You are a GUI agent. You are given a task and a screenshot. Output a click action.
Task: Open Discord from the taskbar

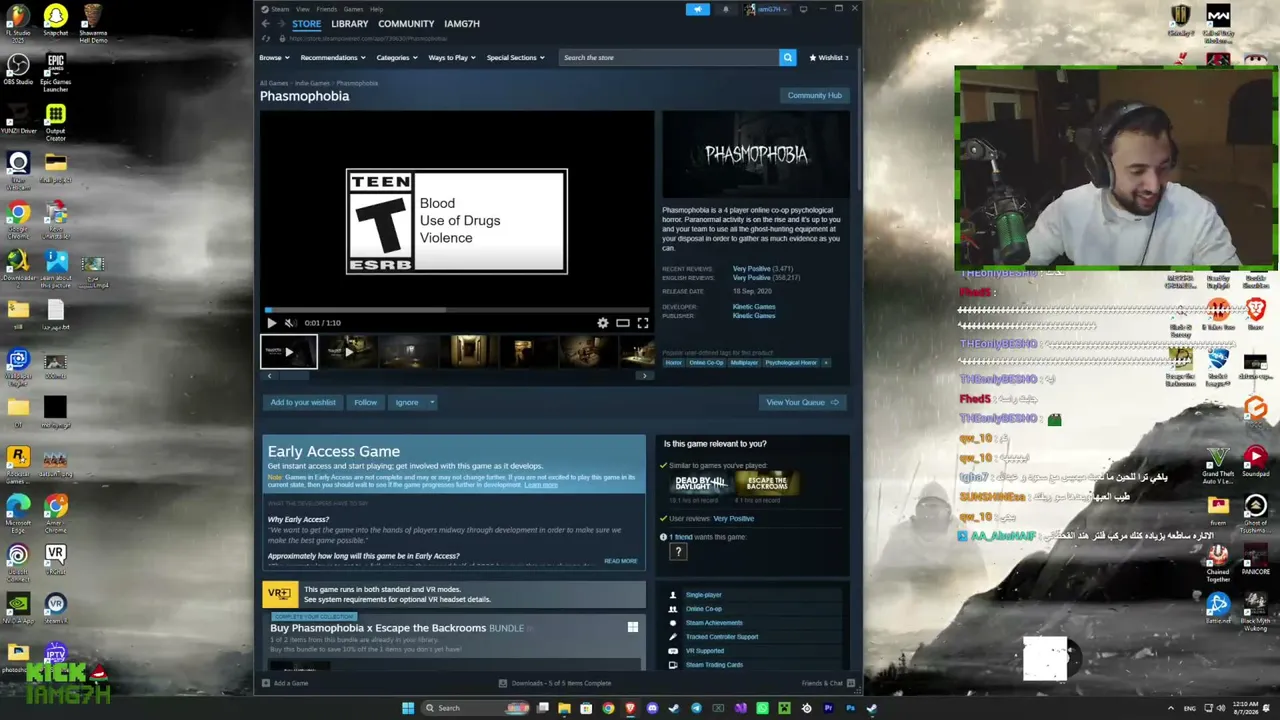pyautogui.click(x=652, y=708)
